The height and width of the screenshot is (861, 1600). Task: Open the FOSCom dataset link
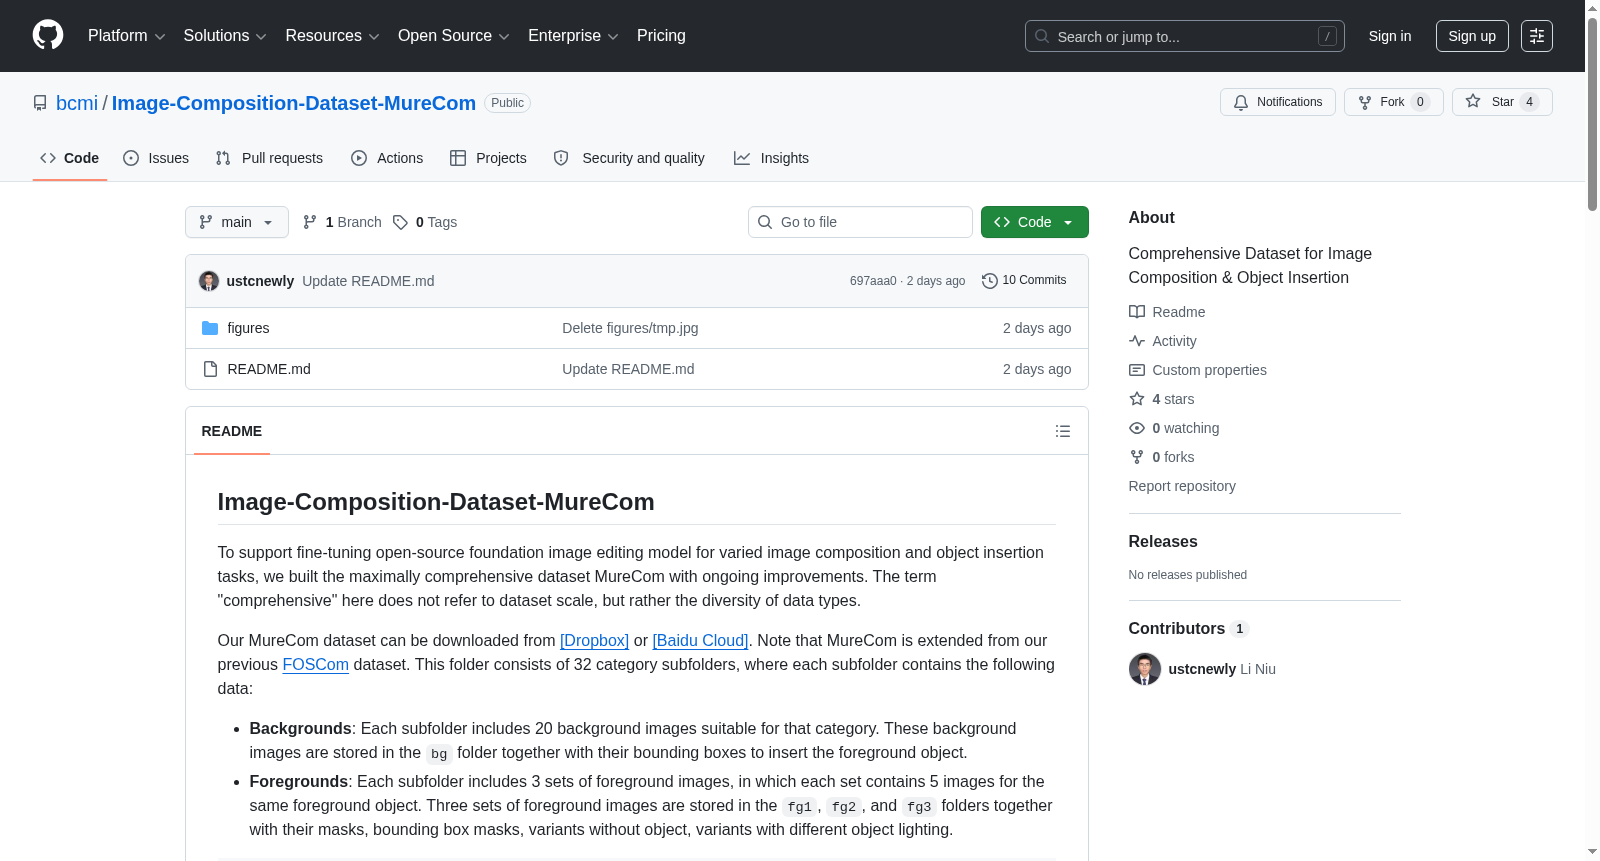click(x=316, y=665)
